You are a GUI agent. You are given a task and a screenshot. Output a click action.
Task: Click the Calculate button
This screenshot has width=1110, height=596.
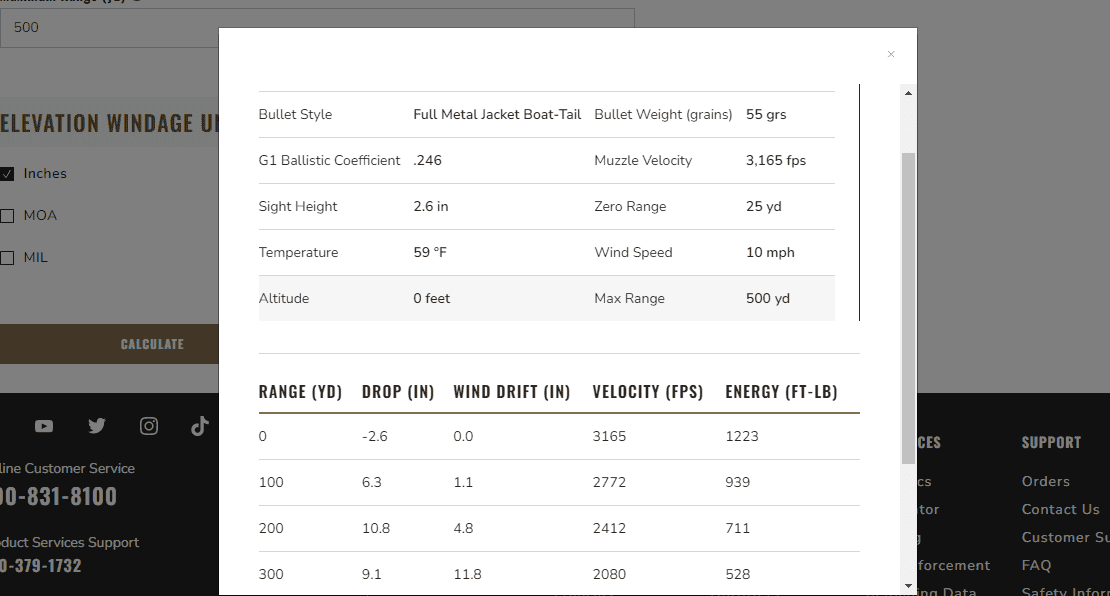109,344
